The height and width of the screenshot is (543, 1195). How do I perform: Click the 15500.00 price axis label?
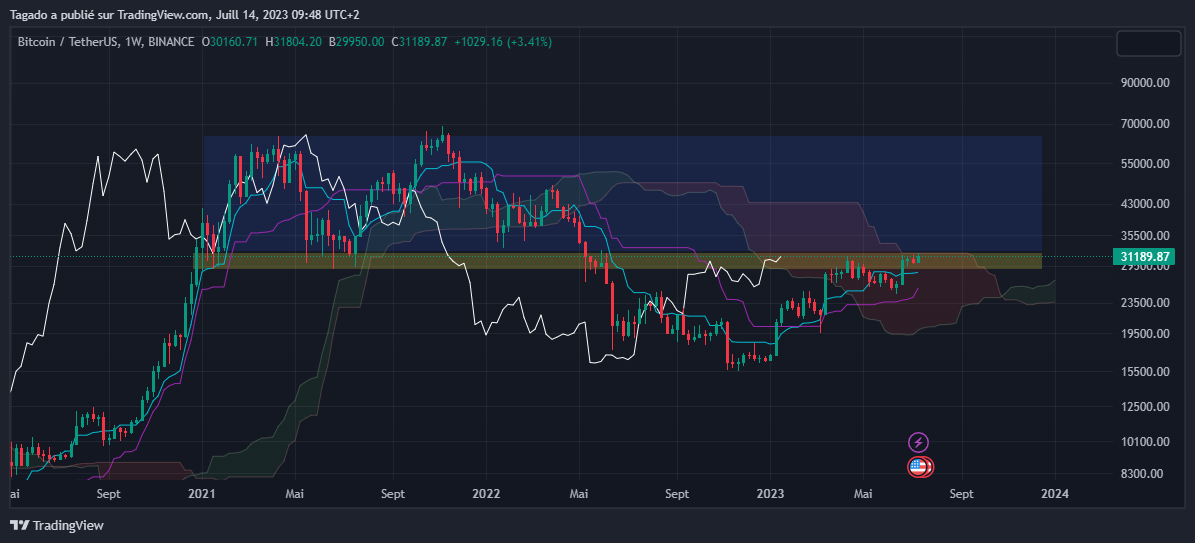point(1144,372)
